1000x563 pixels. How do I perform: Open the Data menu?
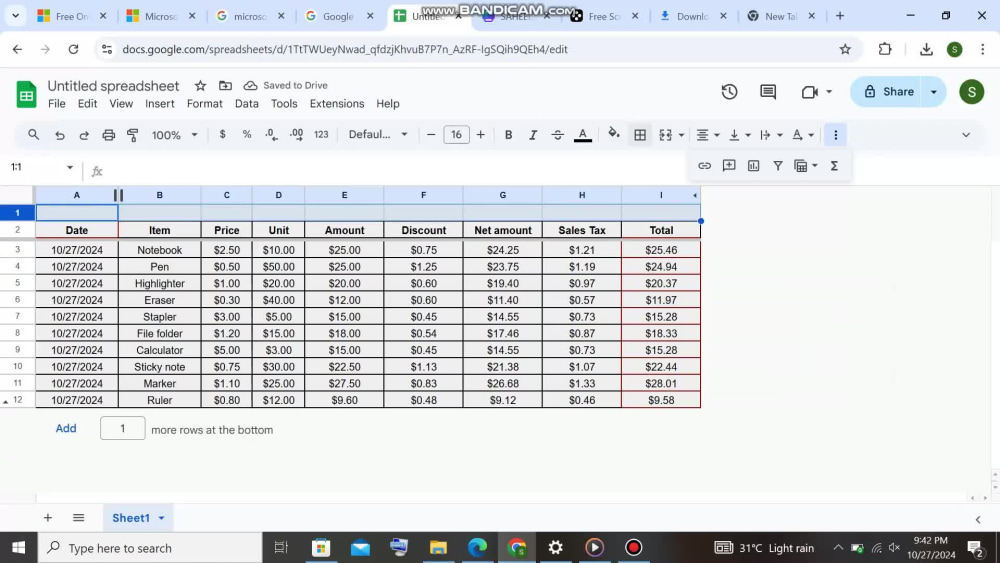click(246, 103)
